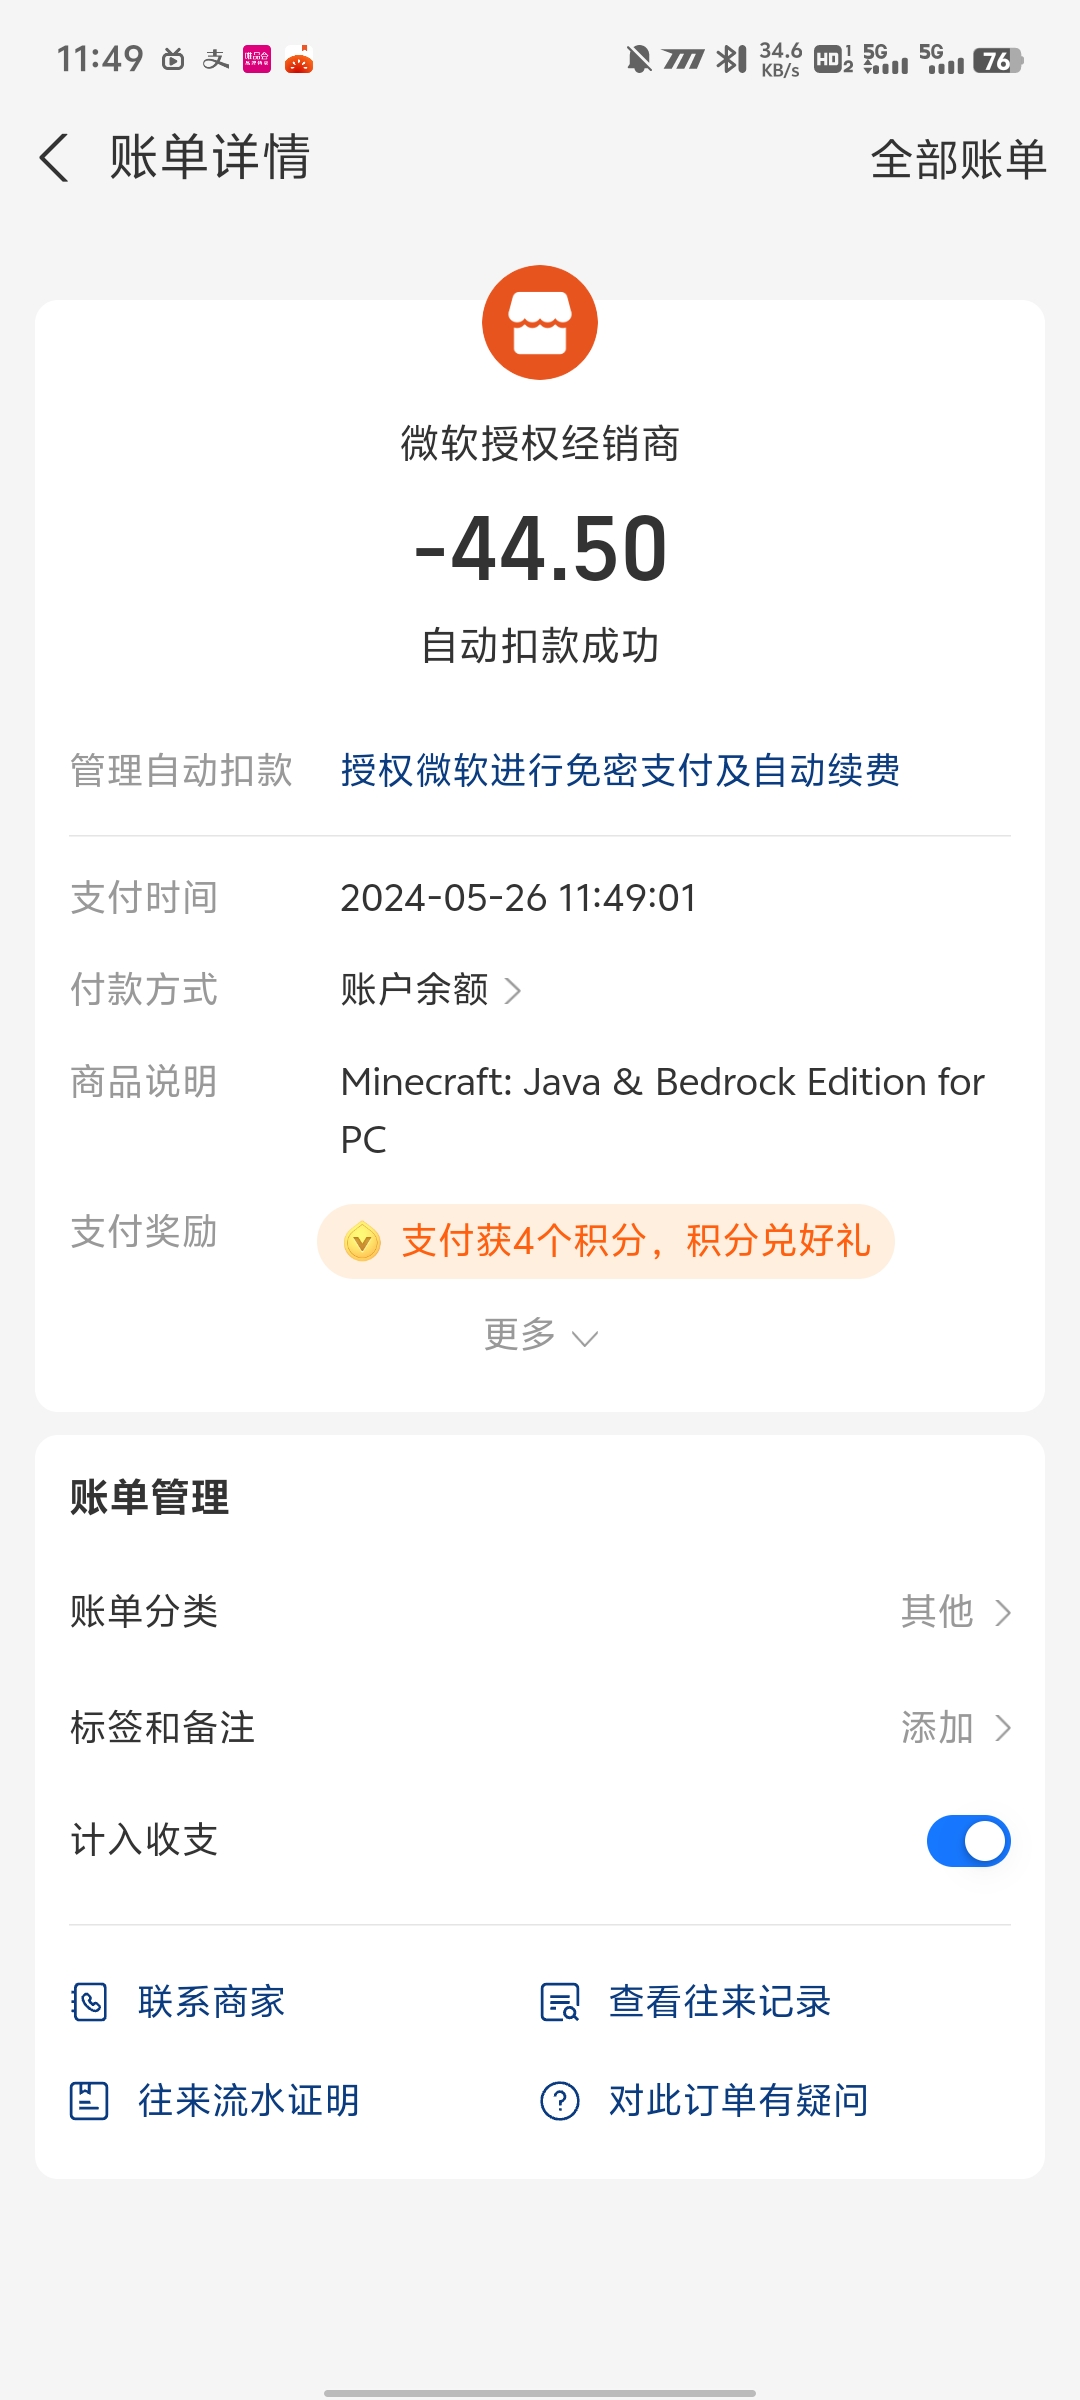Open 标签和备注 to add a note

click(540, 1727)
